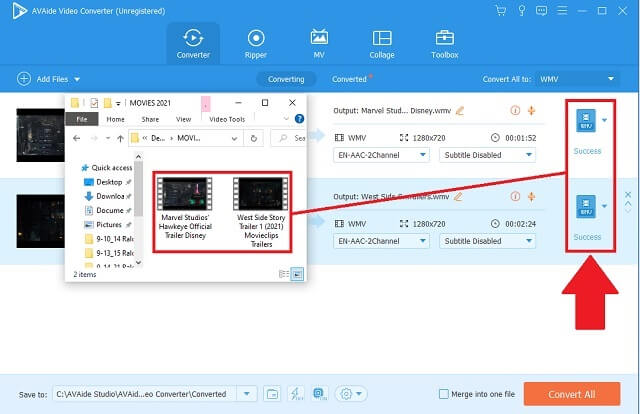Viewport: 640px width, 414px height.
Task: Open the MV tab
Action: tap(319, 44)
